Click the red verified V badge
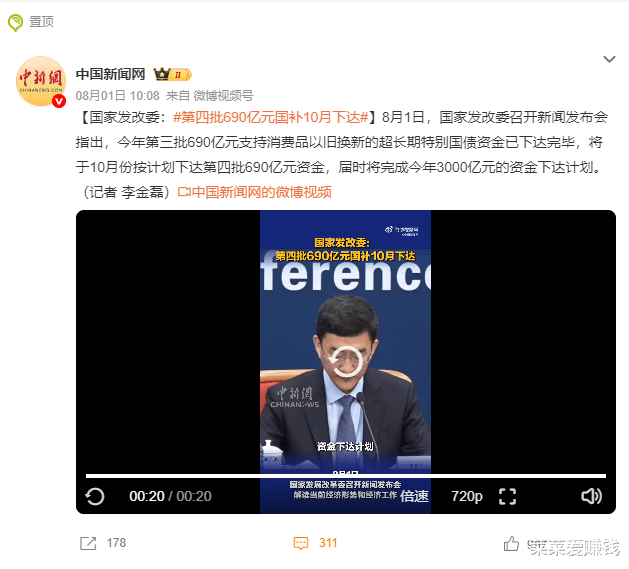Image resolution: width=629 pixels, height=569 pixels. [x=59, y=101]
